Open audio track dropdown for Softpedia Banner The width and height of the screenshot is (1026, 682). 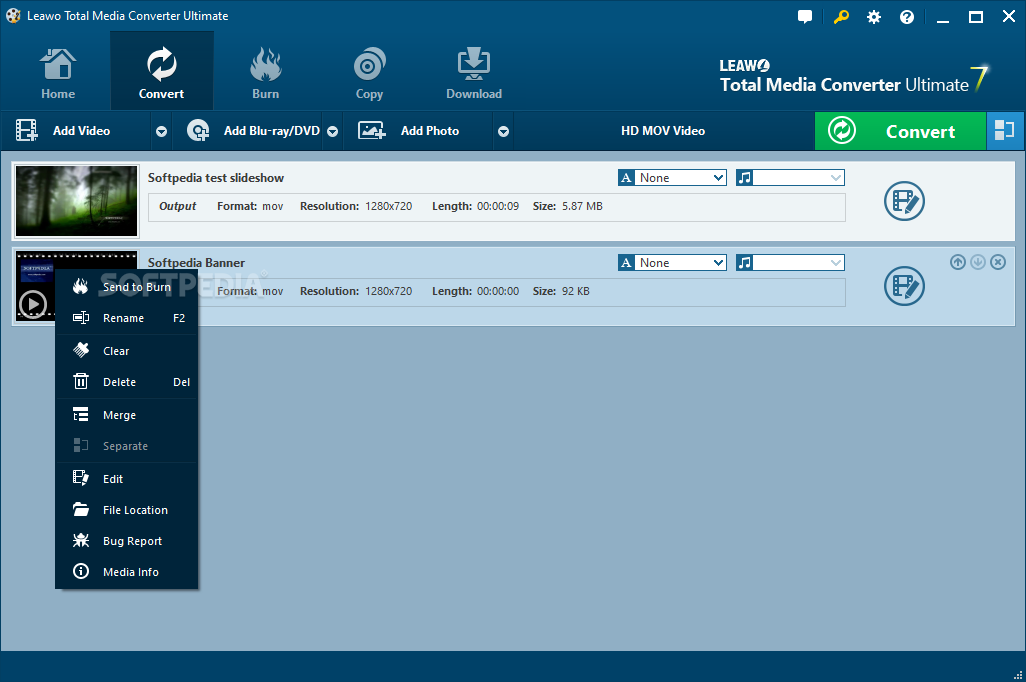pos(790,262)
